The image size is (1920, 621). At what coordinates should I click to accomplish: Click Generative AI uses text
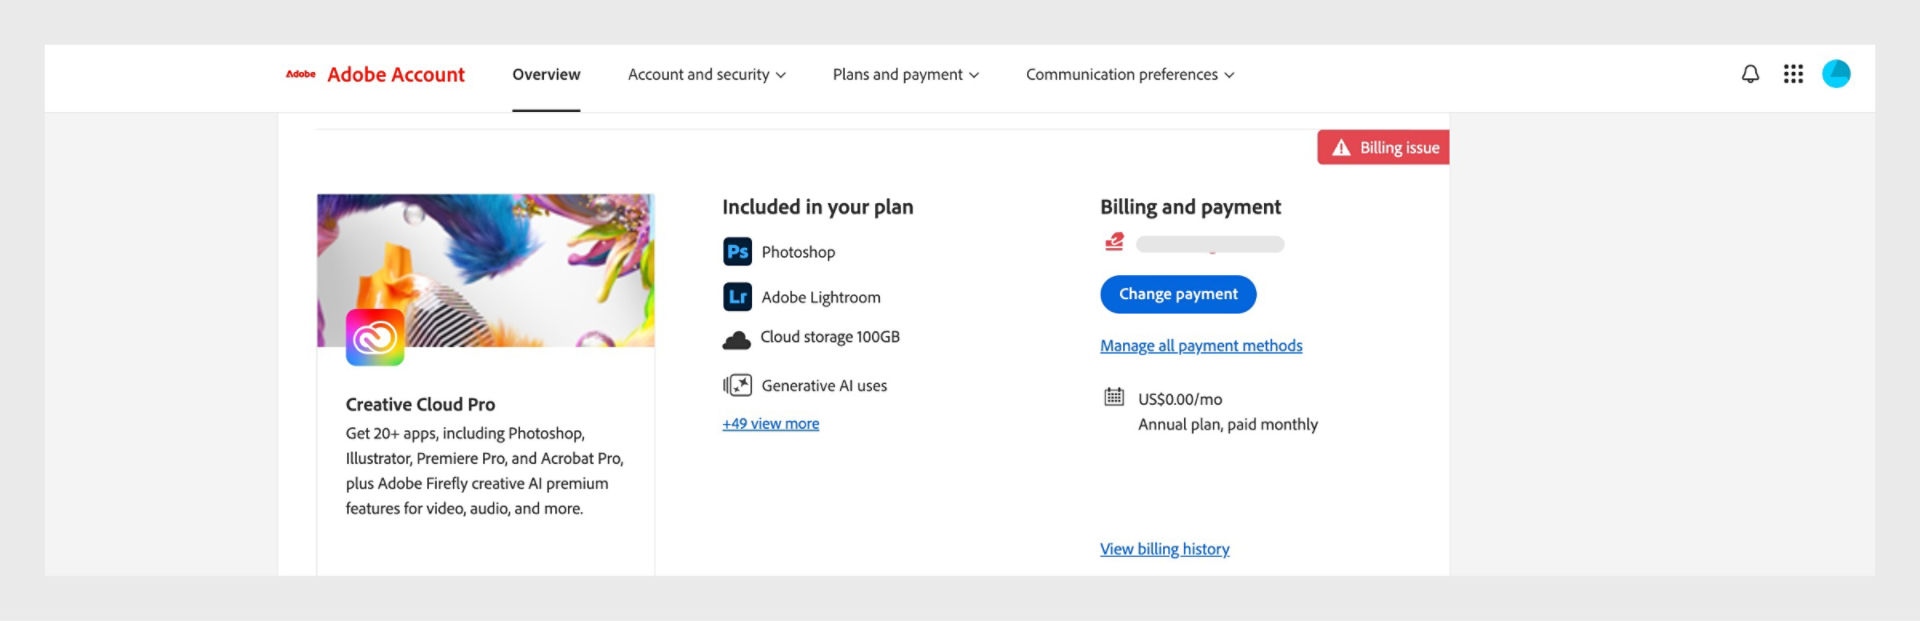coord(824,386)
